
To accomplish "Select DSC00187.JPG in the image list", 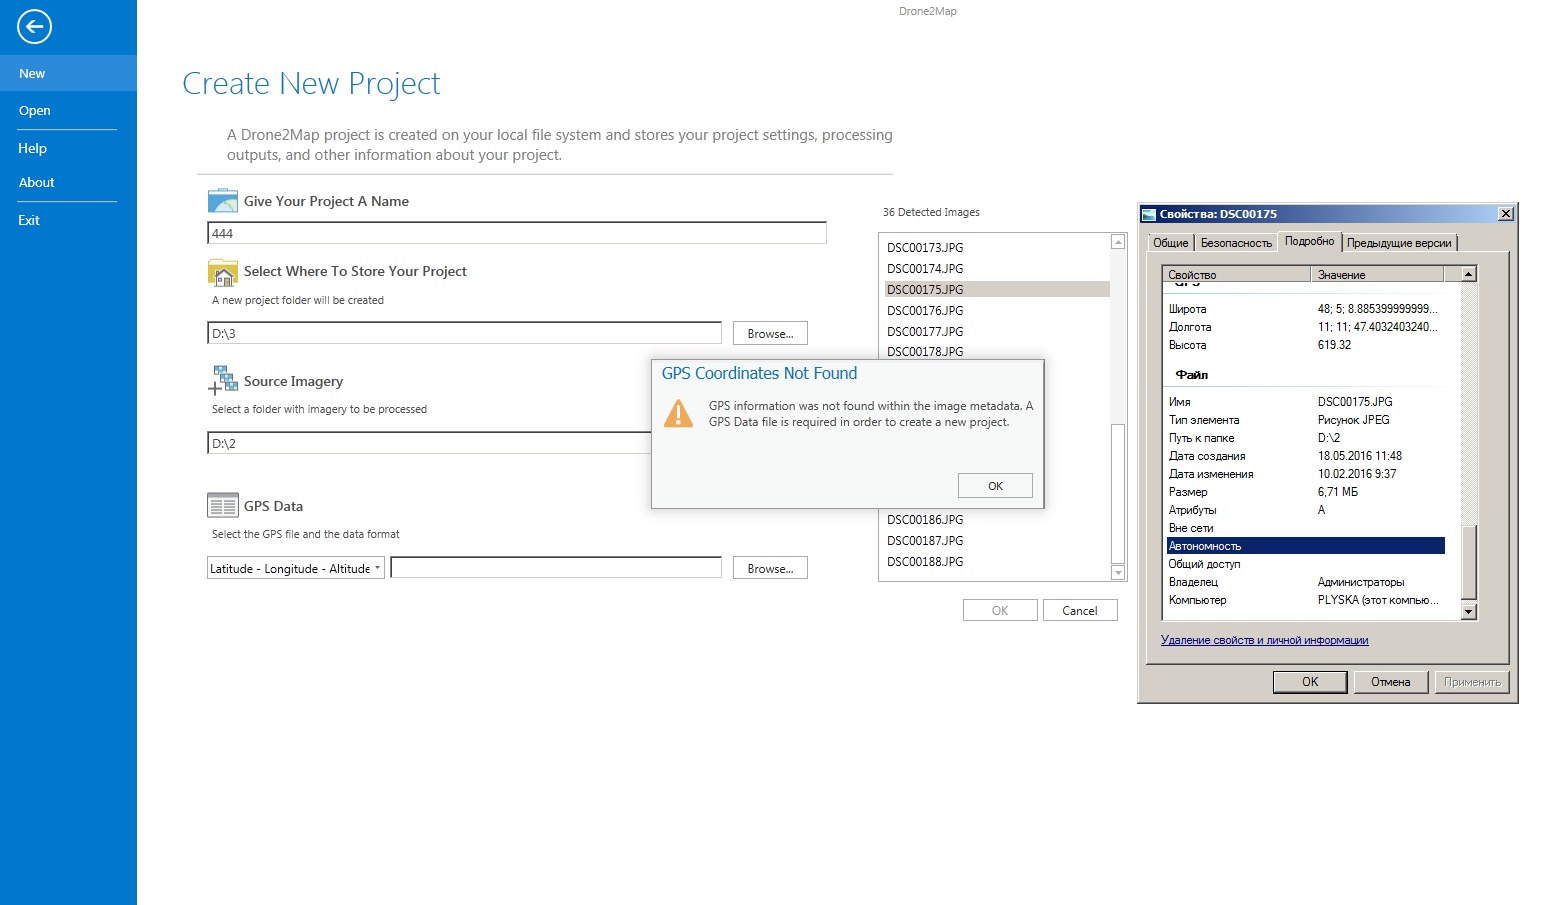I will pyautogui.click(x=925, y=541).
